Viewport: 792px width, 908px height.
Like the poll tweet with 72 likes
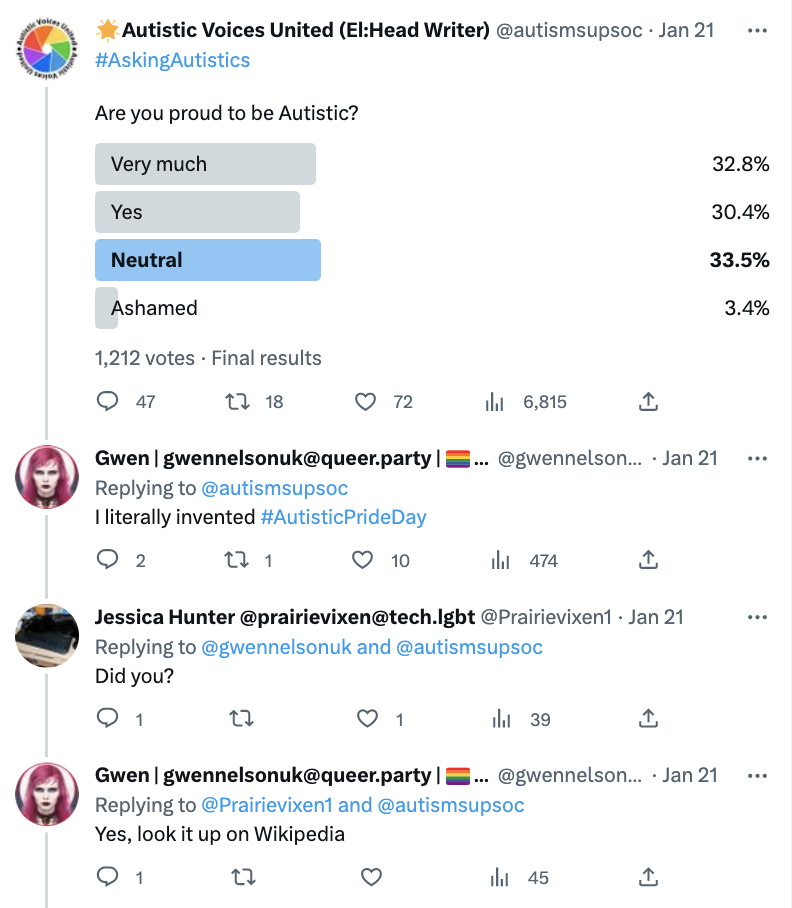tap(366, 402)
